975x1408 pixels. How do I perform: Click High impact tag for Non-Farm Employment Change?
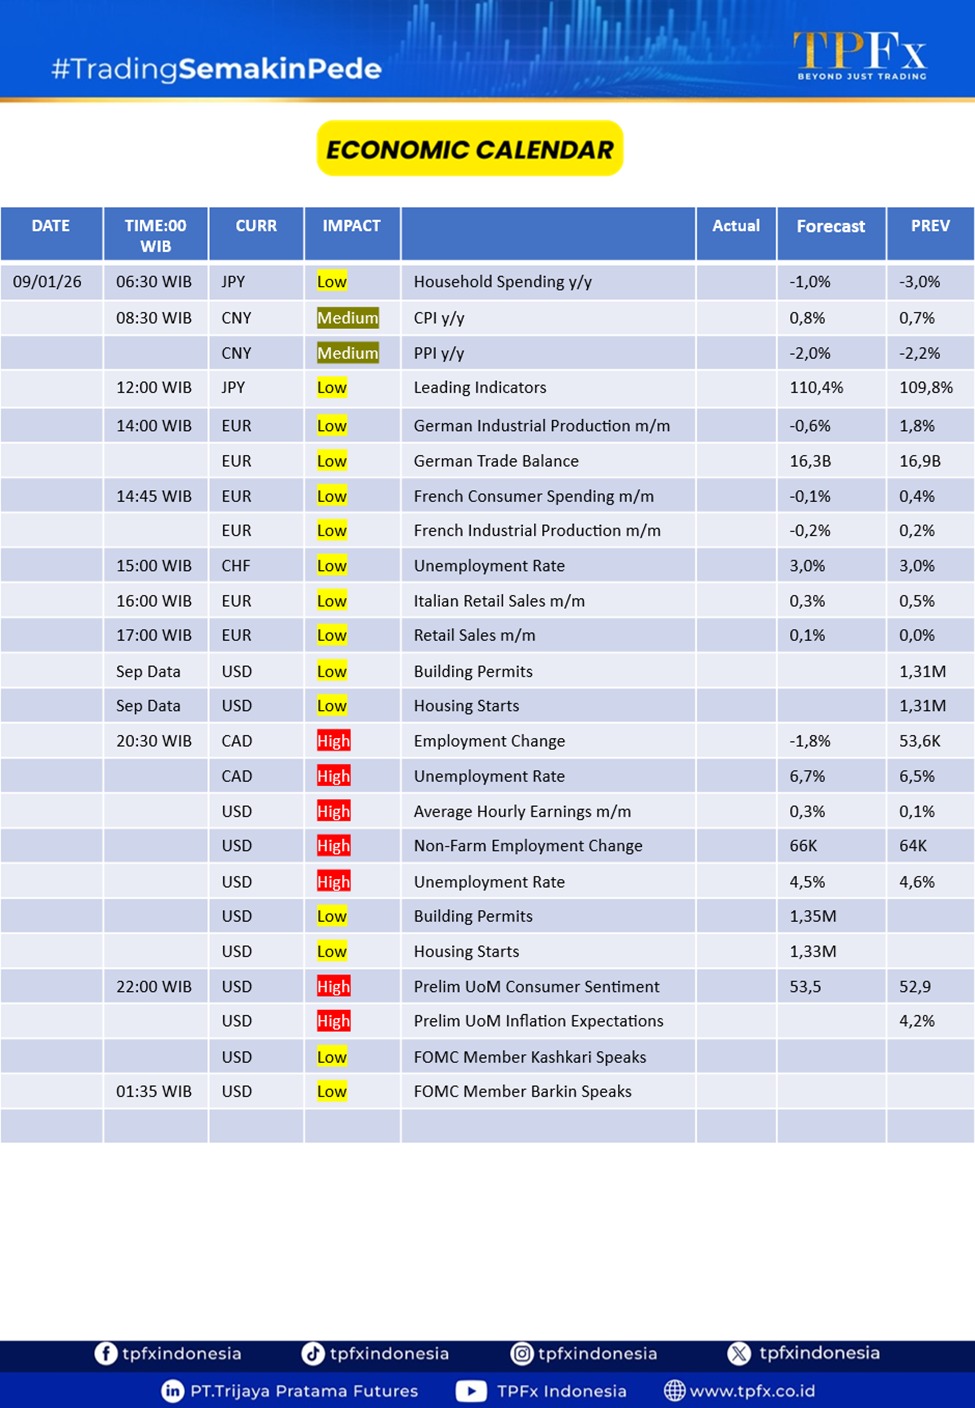(333, 846)
